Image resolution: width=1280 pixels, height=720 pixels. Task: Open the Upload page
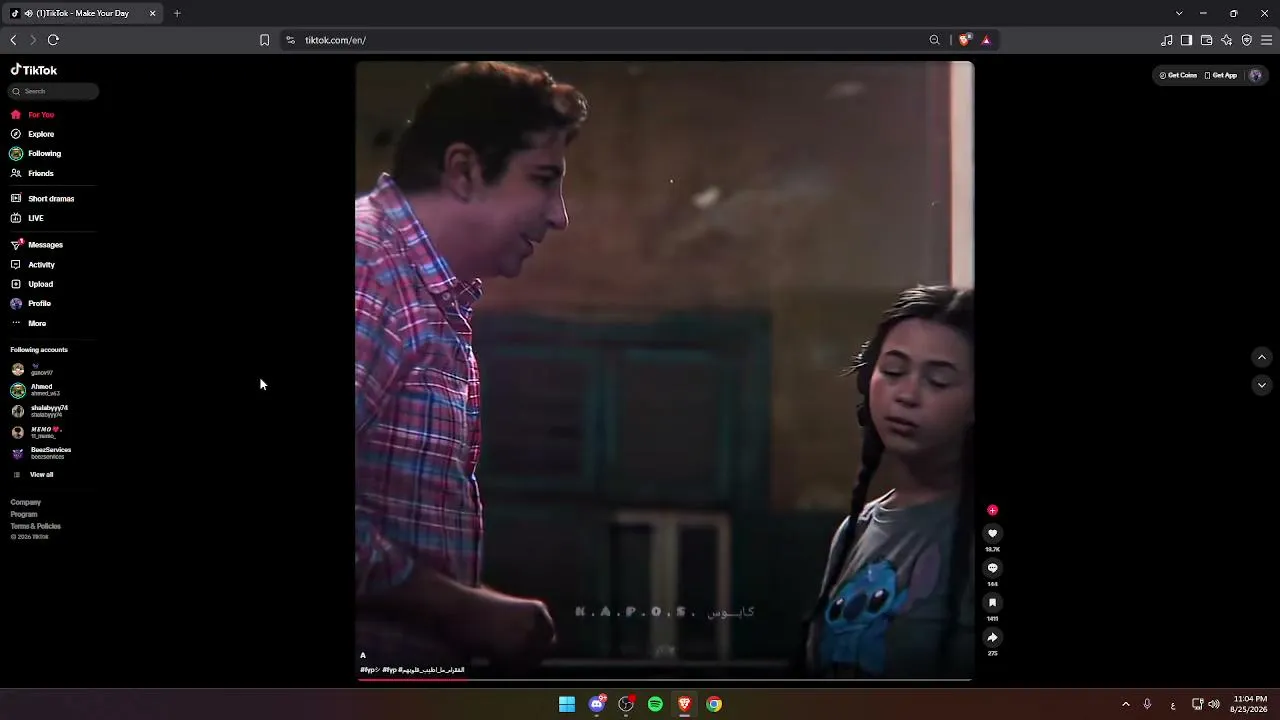click(31, 284)
